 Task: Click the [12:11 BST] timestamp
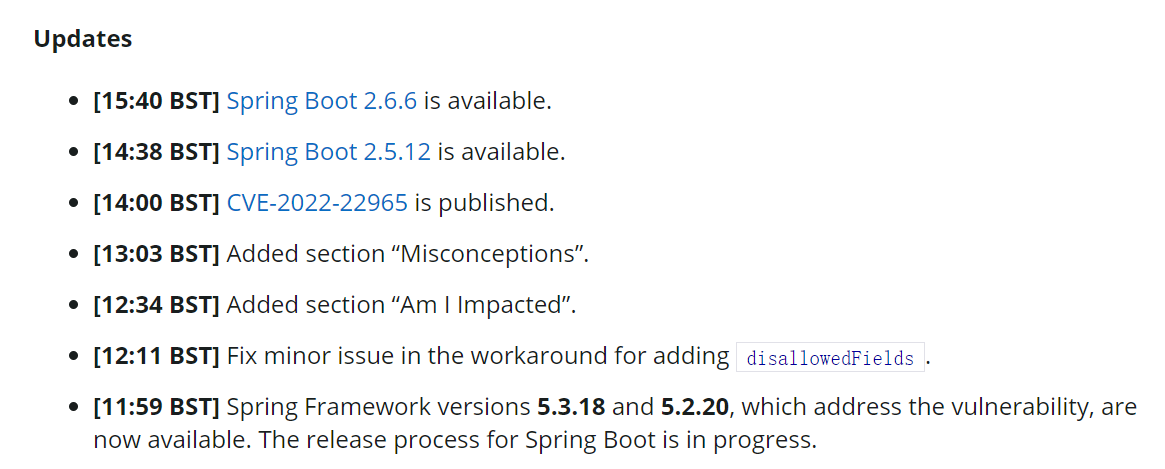[x=156, y=356]
